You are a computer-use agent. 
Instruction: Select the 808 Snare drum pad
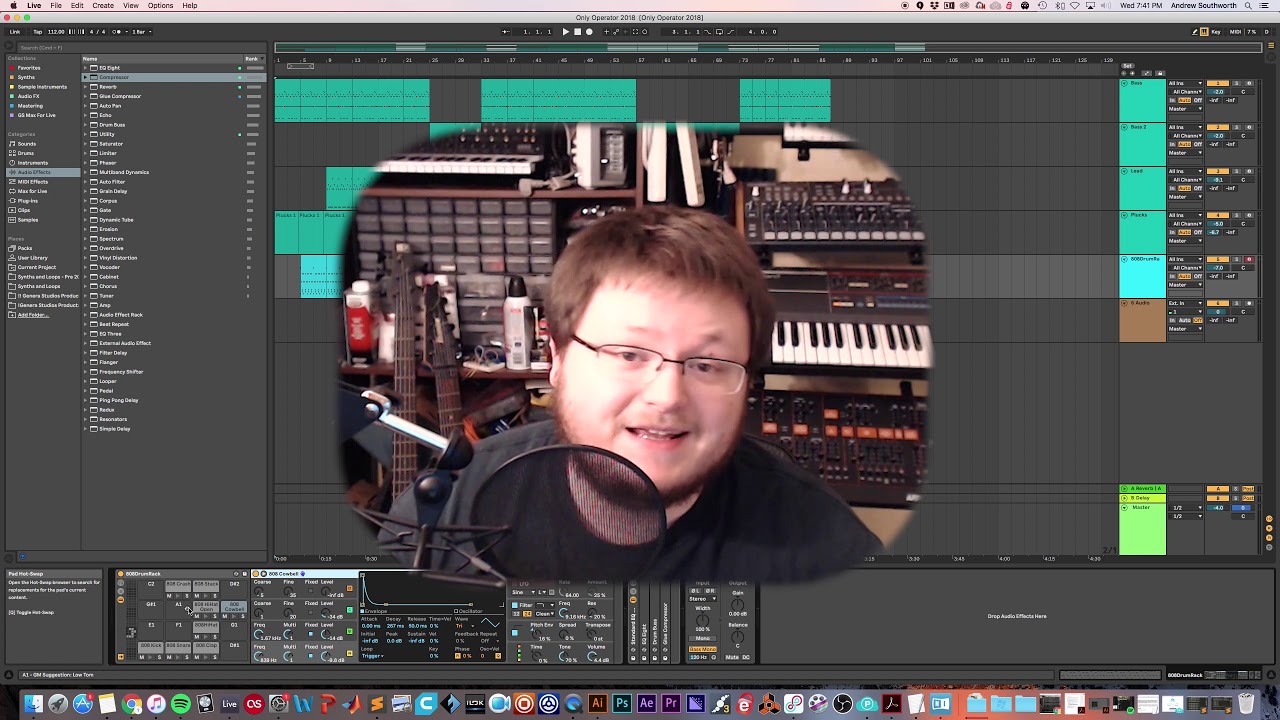178,646
